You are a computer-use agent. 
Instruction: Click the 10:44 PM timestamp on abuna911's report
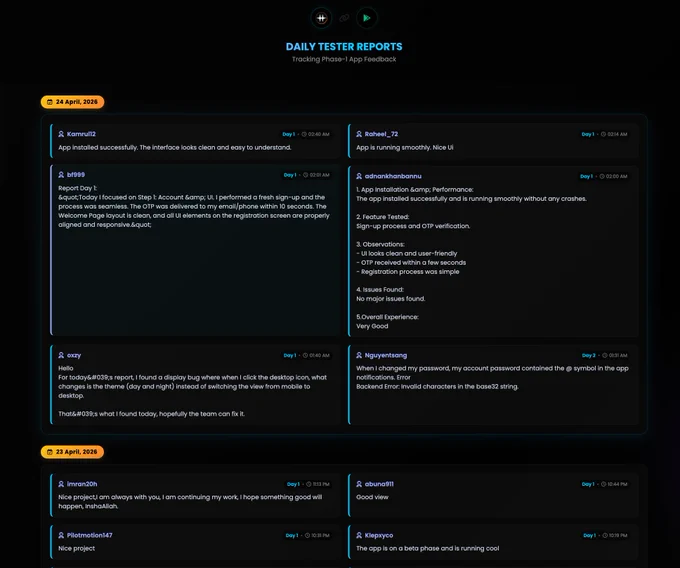coord(617,484)
